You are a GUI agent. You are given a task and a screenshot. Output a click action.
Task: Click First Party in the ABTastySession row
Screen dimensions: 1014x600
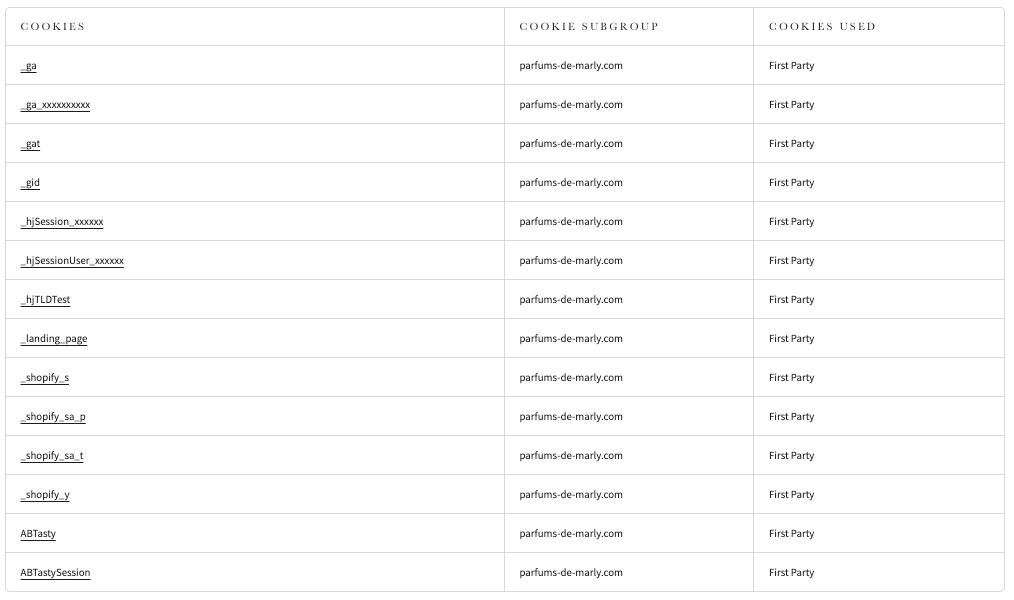(x=791, y=573)
